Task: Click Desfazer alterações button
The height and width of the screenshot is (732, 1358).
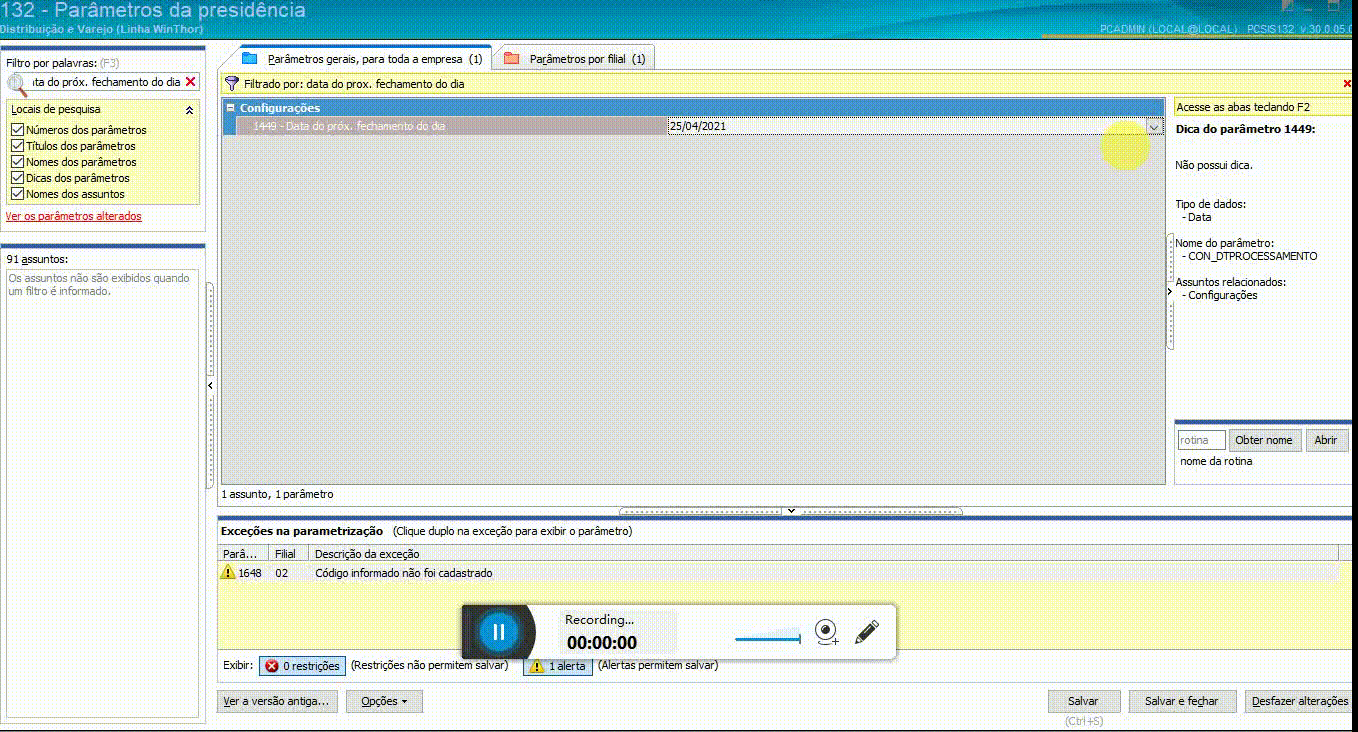Action: (1300, 701)
